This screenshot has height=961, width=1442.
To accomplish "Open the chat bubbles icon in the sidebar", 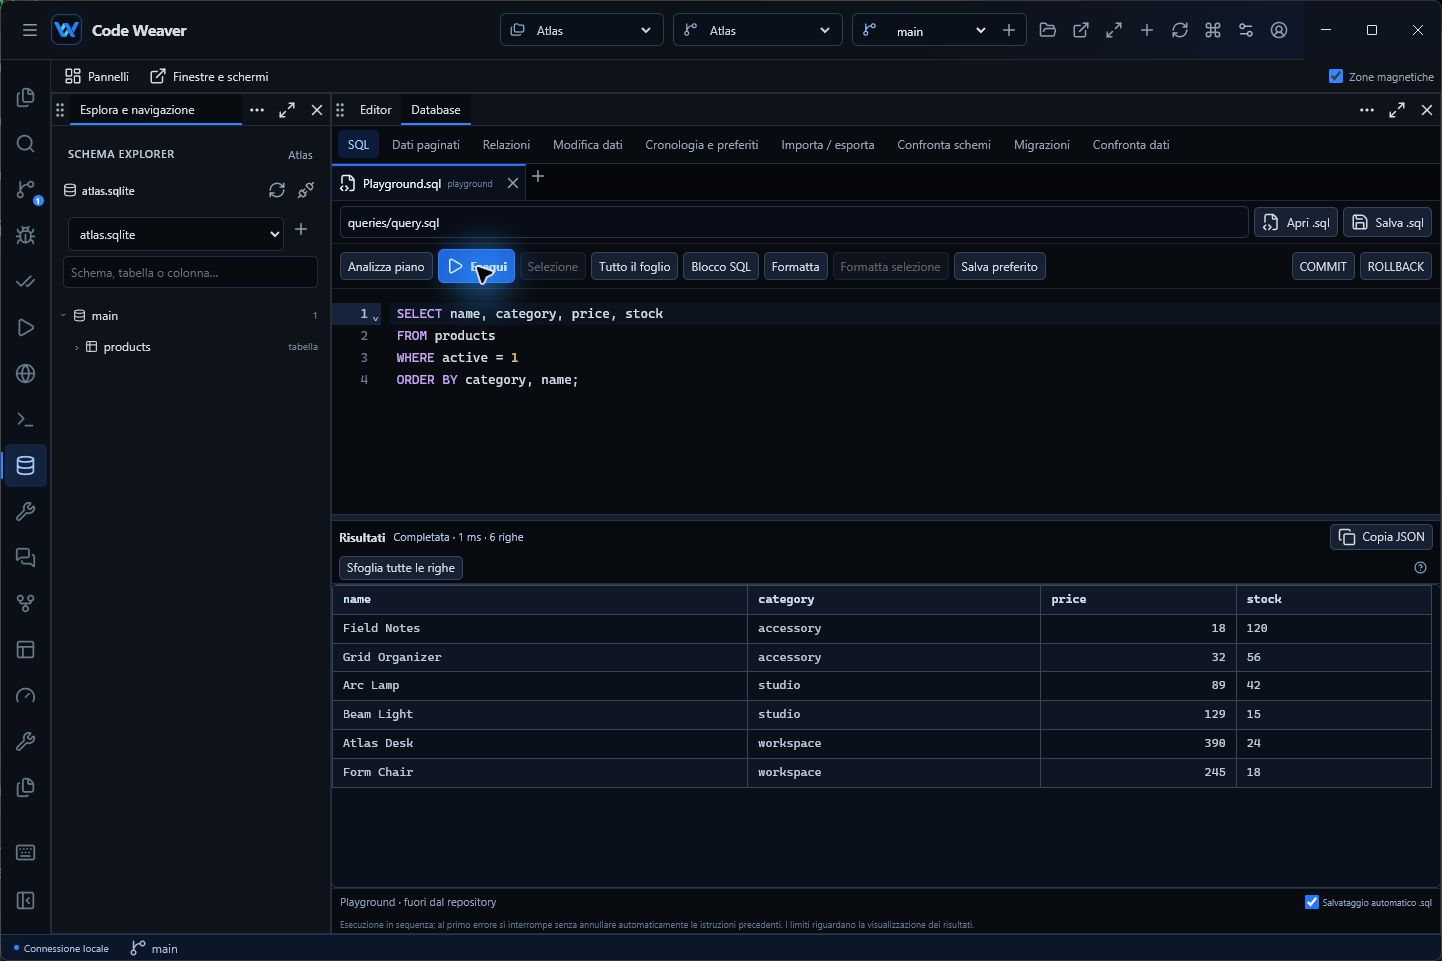I will coord(26,558).
